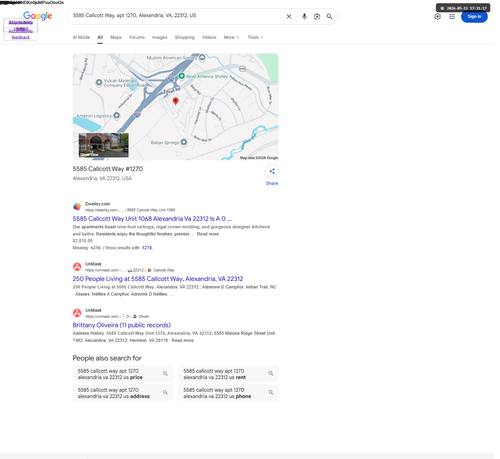500x459 pixels.
Task: Search '5585 callcott way apt 1270 phone' suggestion
Action: (x=229, y=393)
